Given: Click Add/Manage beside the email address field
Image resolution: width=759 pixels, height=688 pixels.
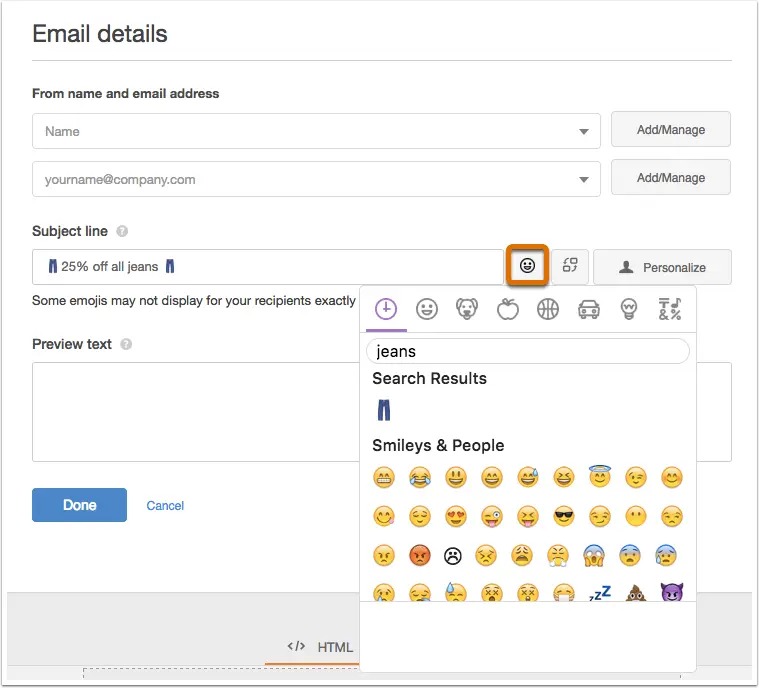Looking at the screenshot, I should pyautogui.click(x=670, y=177).
